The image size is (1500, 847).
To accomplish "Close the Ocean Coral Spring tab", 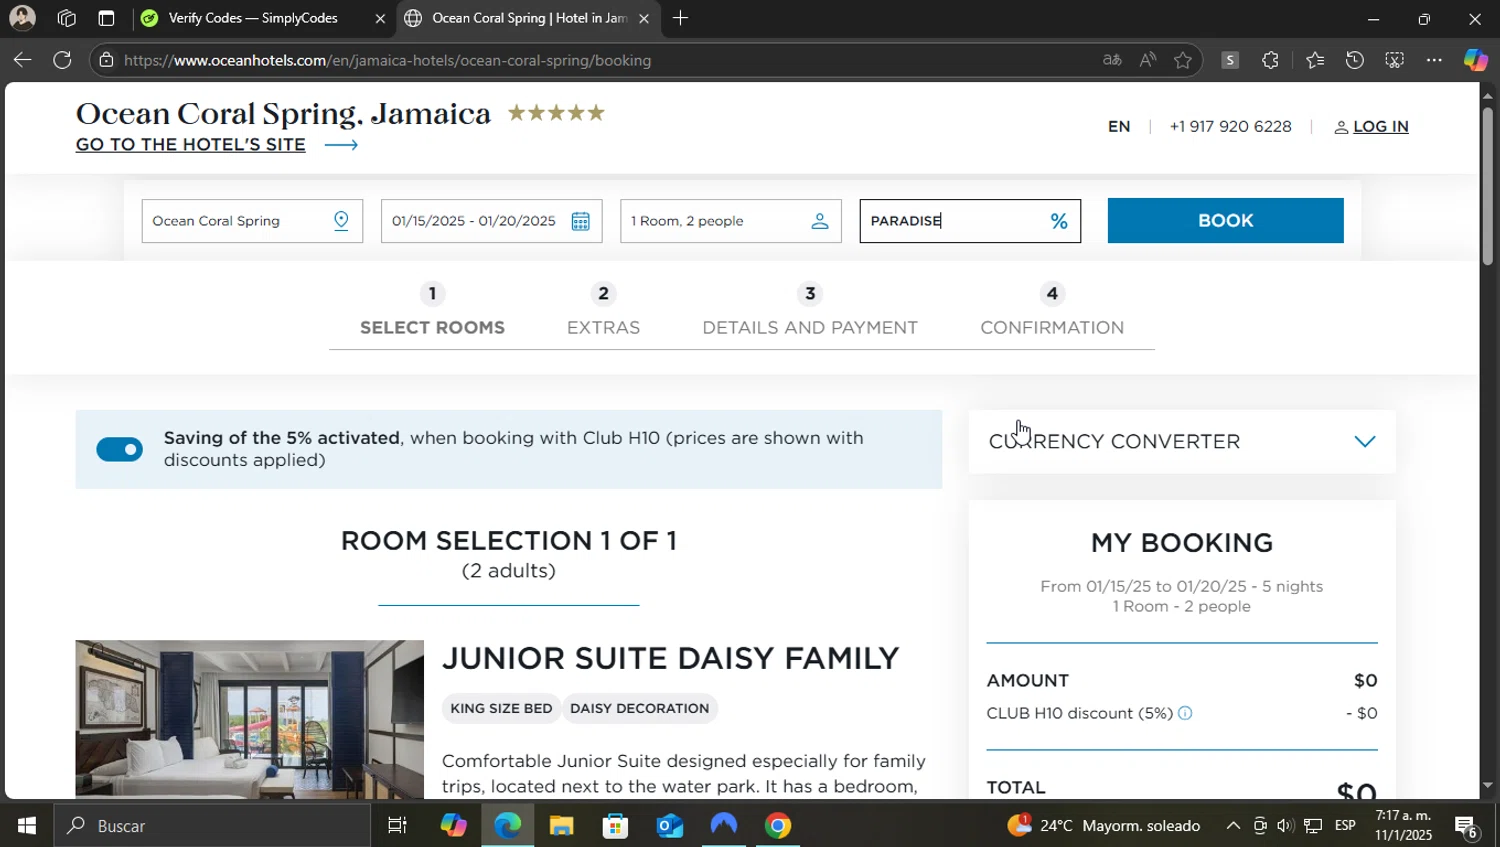I will [x=644, y=18].
